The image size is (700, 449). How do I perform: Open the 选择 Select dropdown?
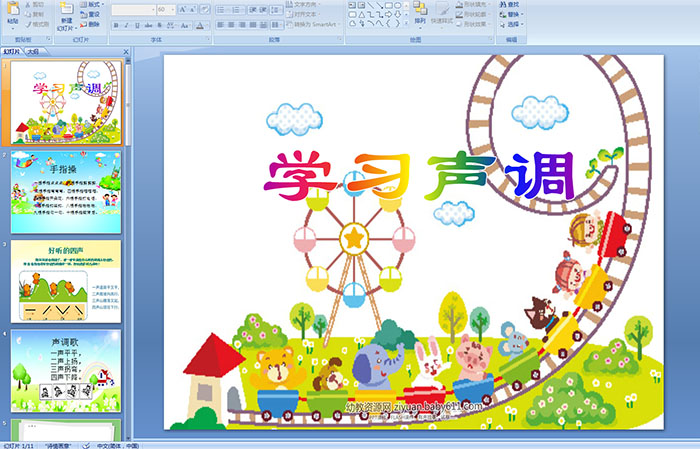(512, 24)
